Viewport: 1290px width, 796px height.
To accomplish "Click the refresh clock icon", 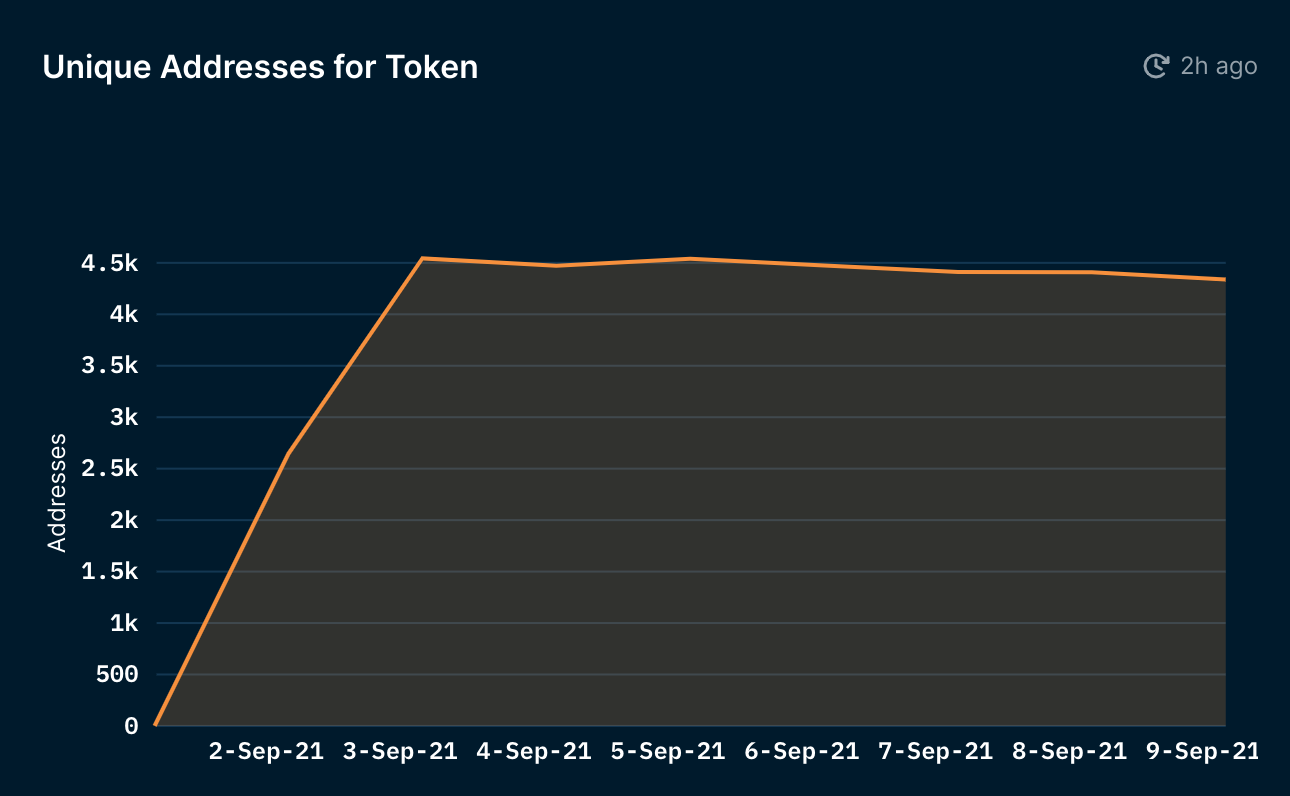I will [1156, 66].
